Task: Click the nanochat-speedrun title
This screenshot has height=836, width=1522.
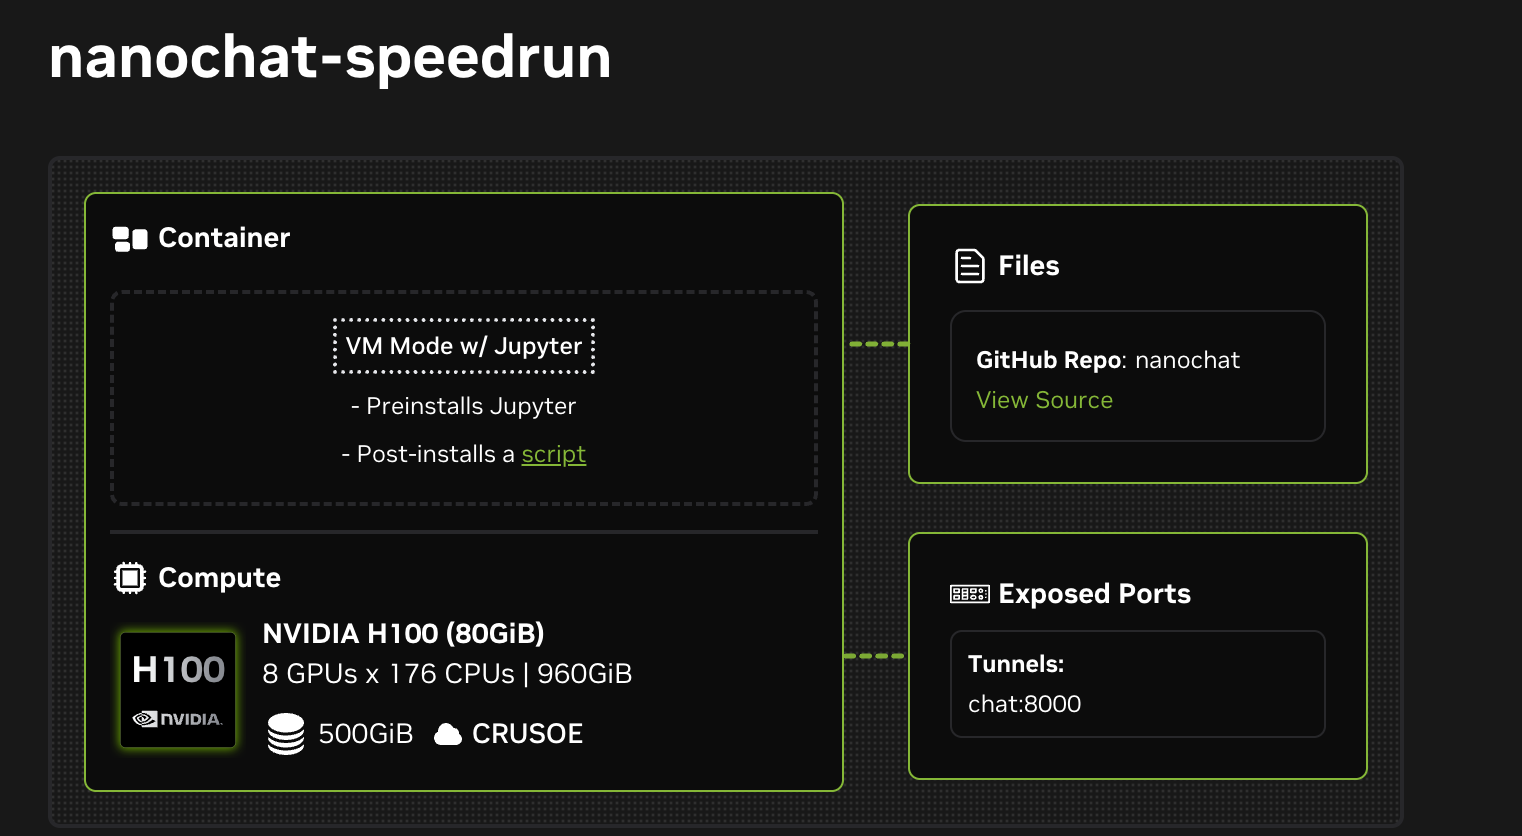Action: [330, 57]
